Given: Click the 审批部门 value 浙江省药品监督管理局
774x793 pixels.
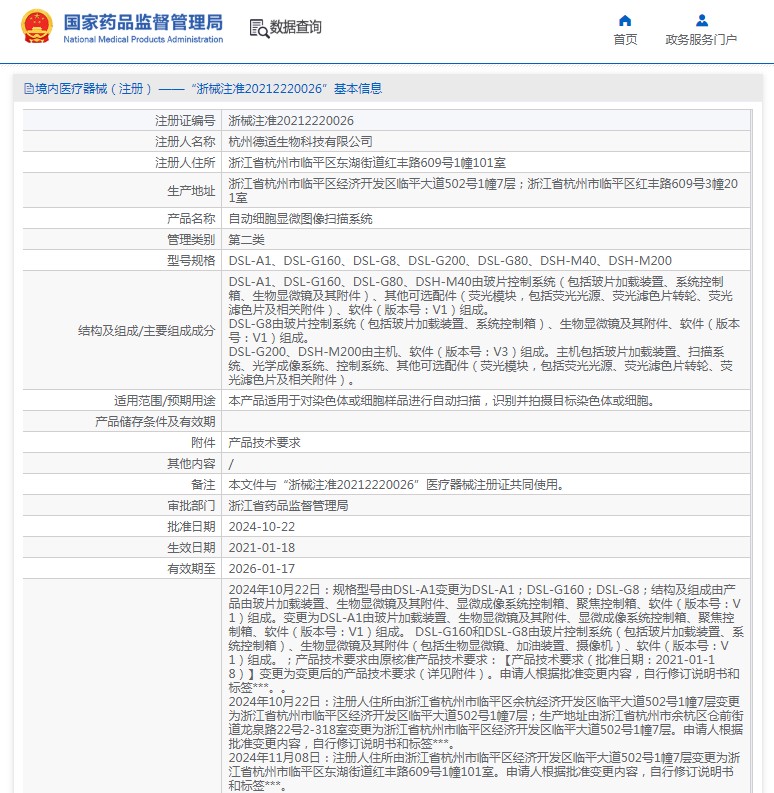Looking at the screenshot, I should (x=288, y=506).
